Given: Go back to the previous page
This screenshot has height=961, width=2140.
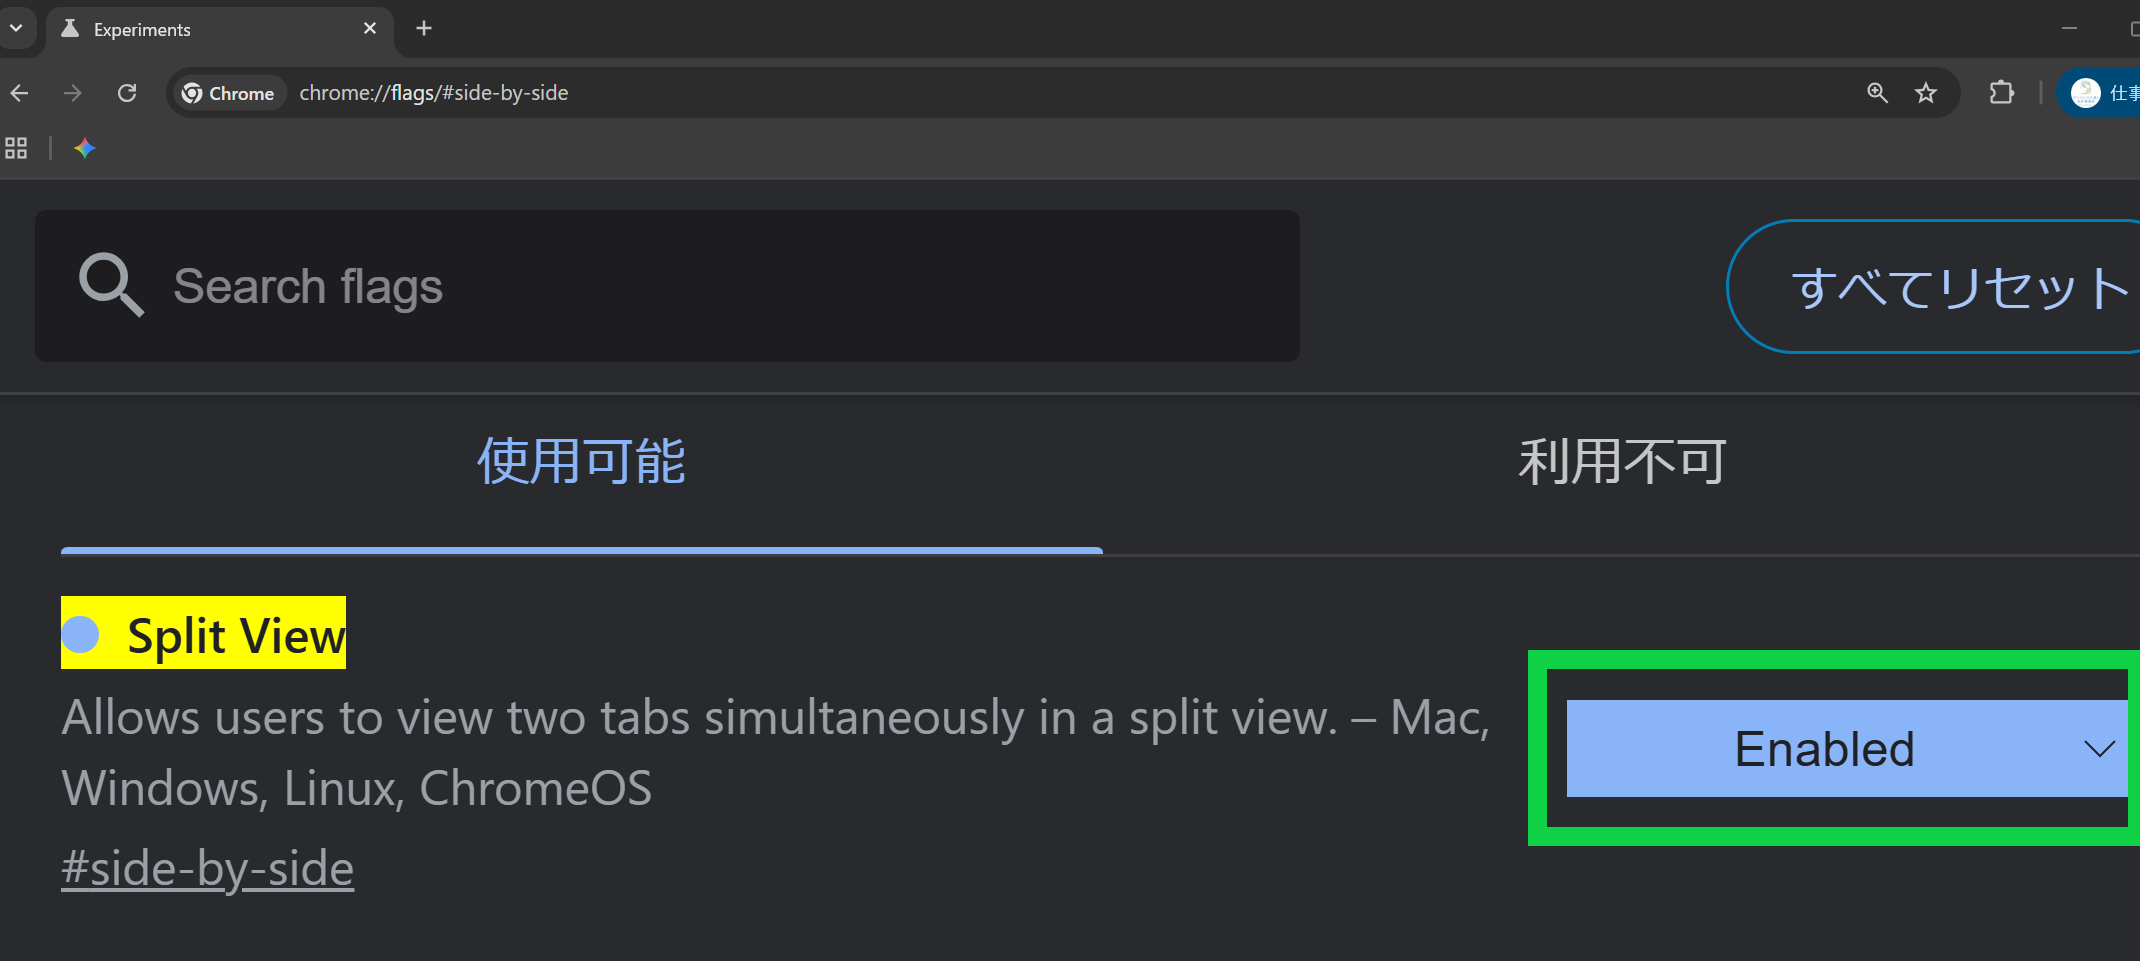Looking at the screenshot, I should point(20,93).
